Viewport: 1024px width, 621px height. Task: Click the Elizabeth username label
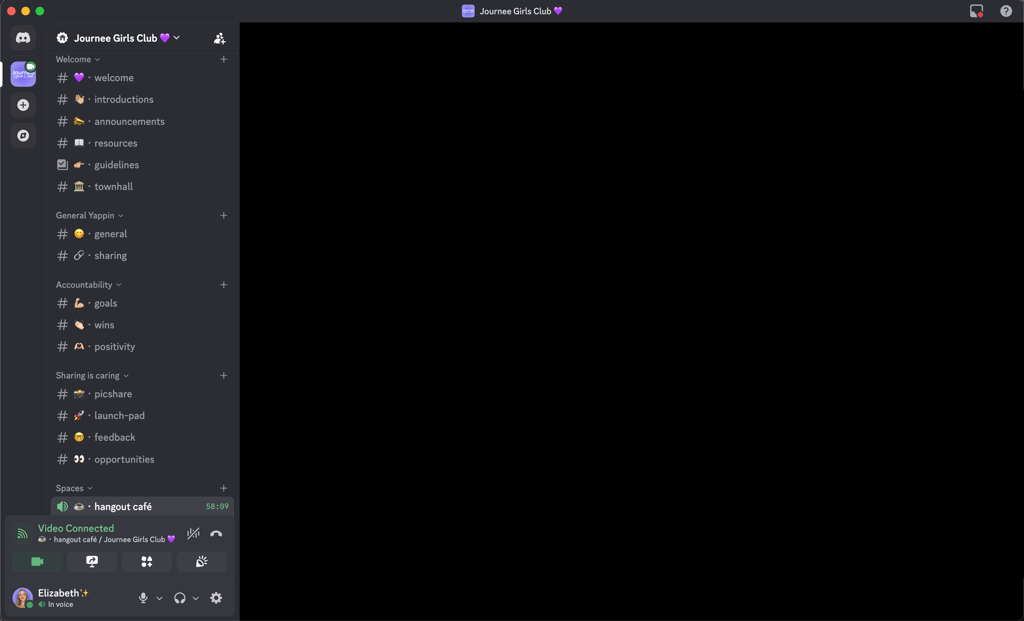click(63, 593)
